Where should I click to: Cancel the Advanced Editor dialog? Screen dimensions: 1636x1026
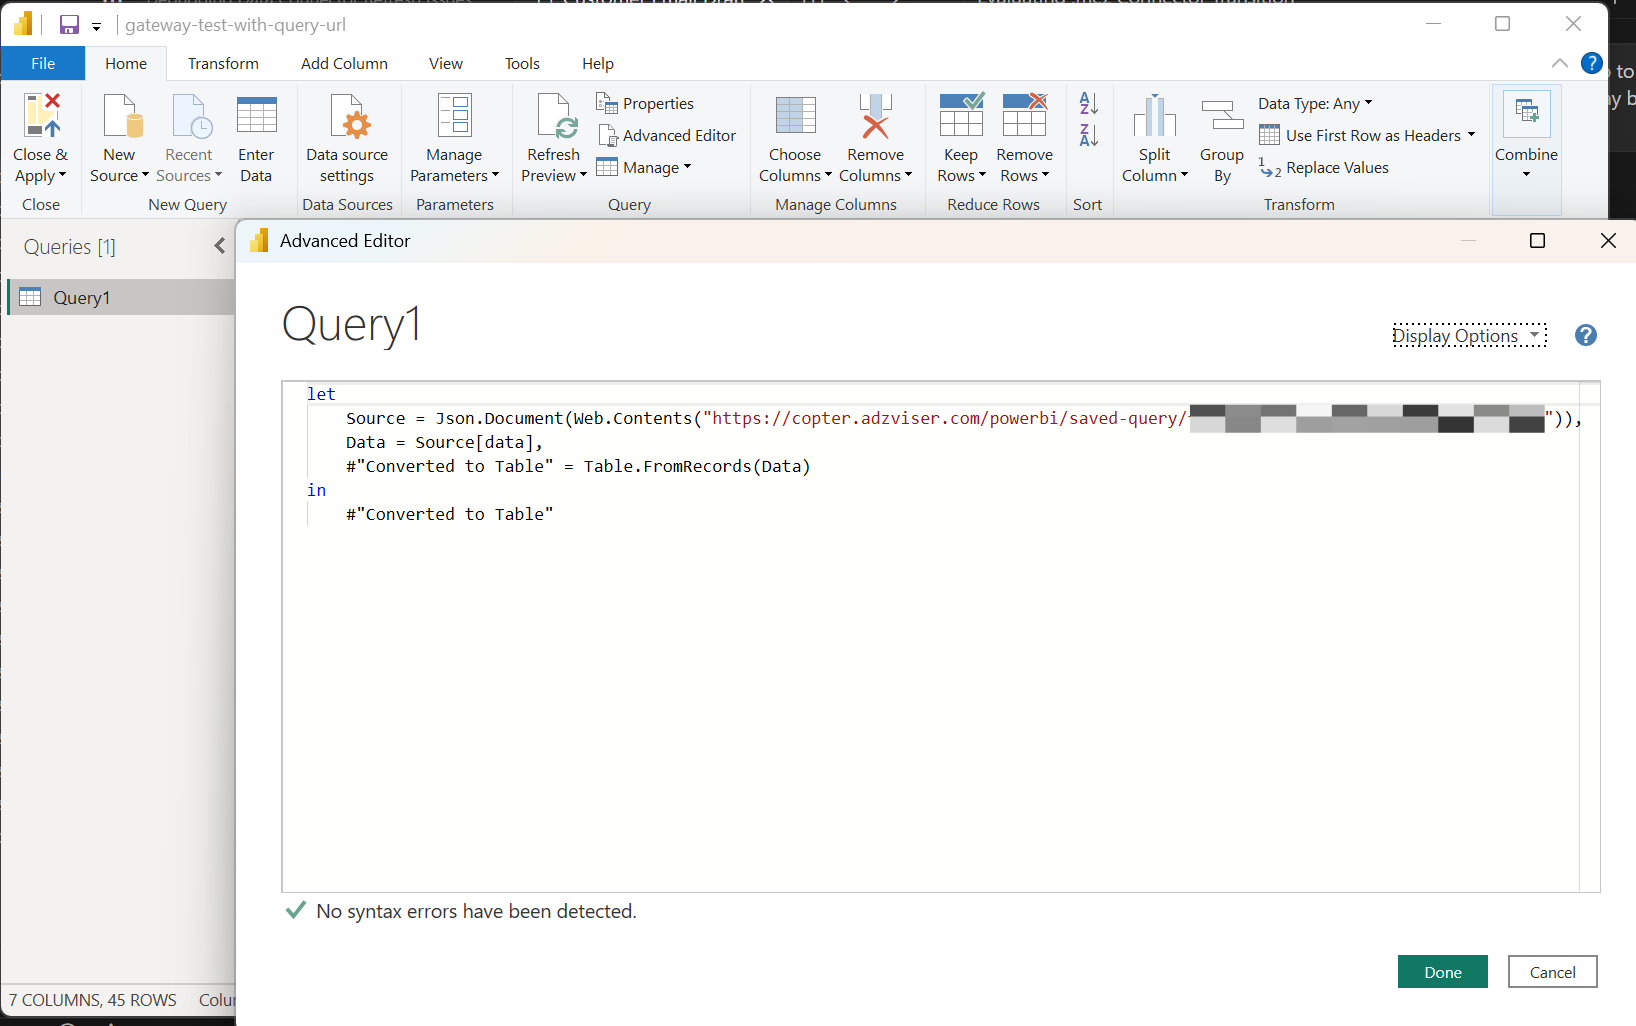click(x=1553, y=972)
